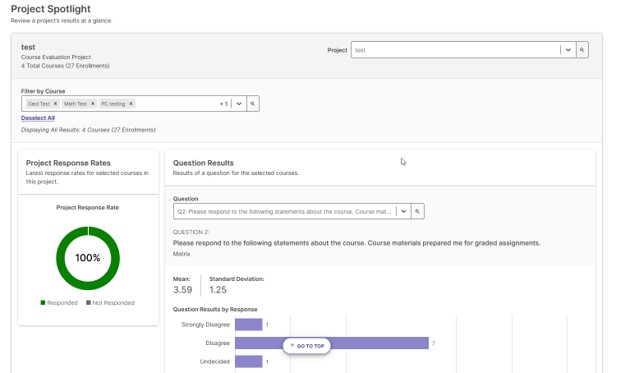
Task: Toggle the Responded legend item
Action: (59, 303)
